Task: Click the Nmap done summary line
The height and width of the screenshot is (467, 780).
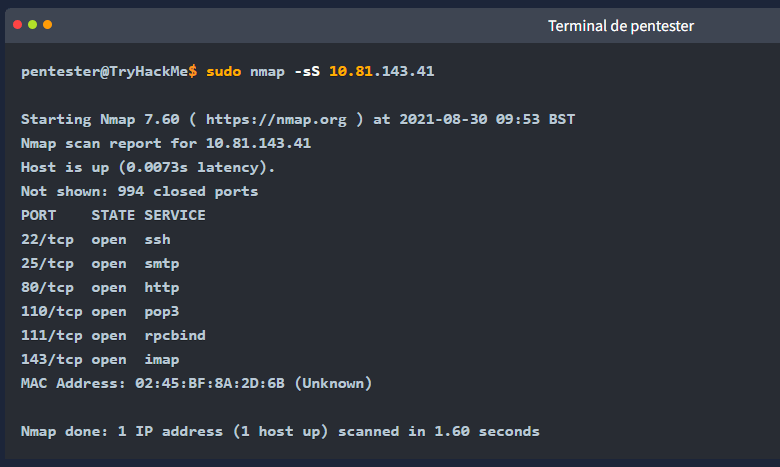Action: (280, 431)
